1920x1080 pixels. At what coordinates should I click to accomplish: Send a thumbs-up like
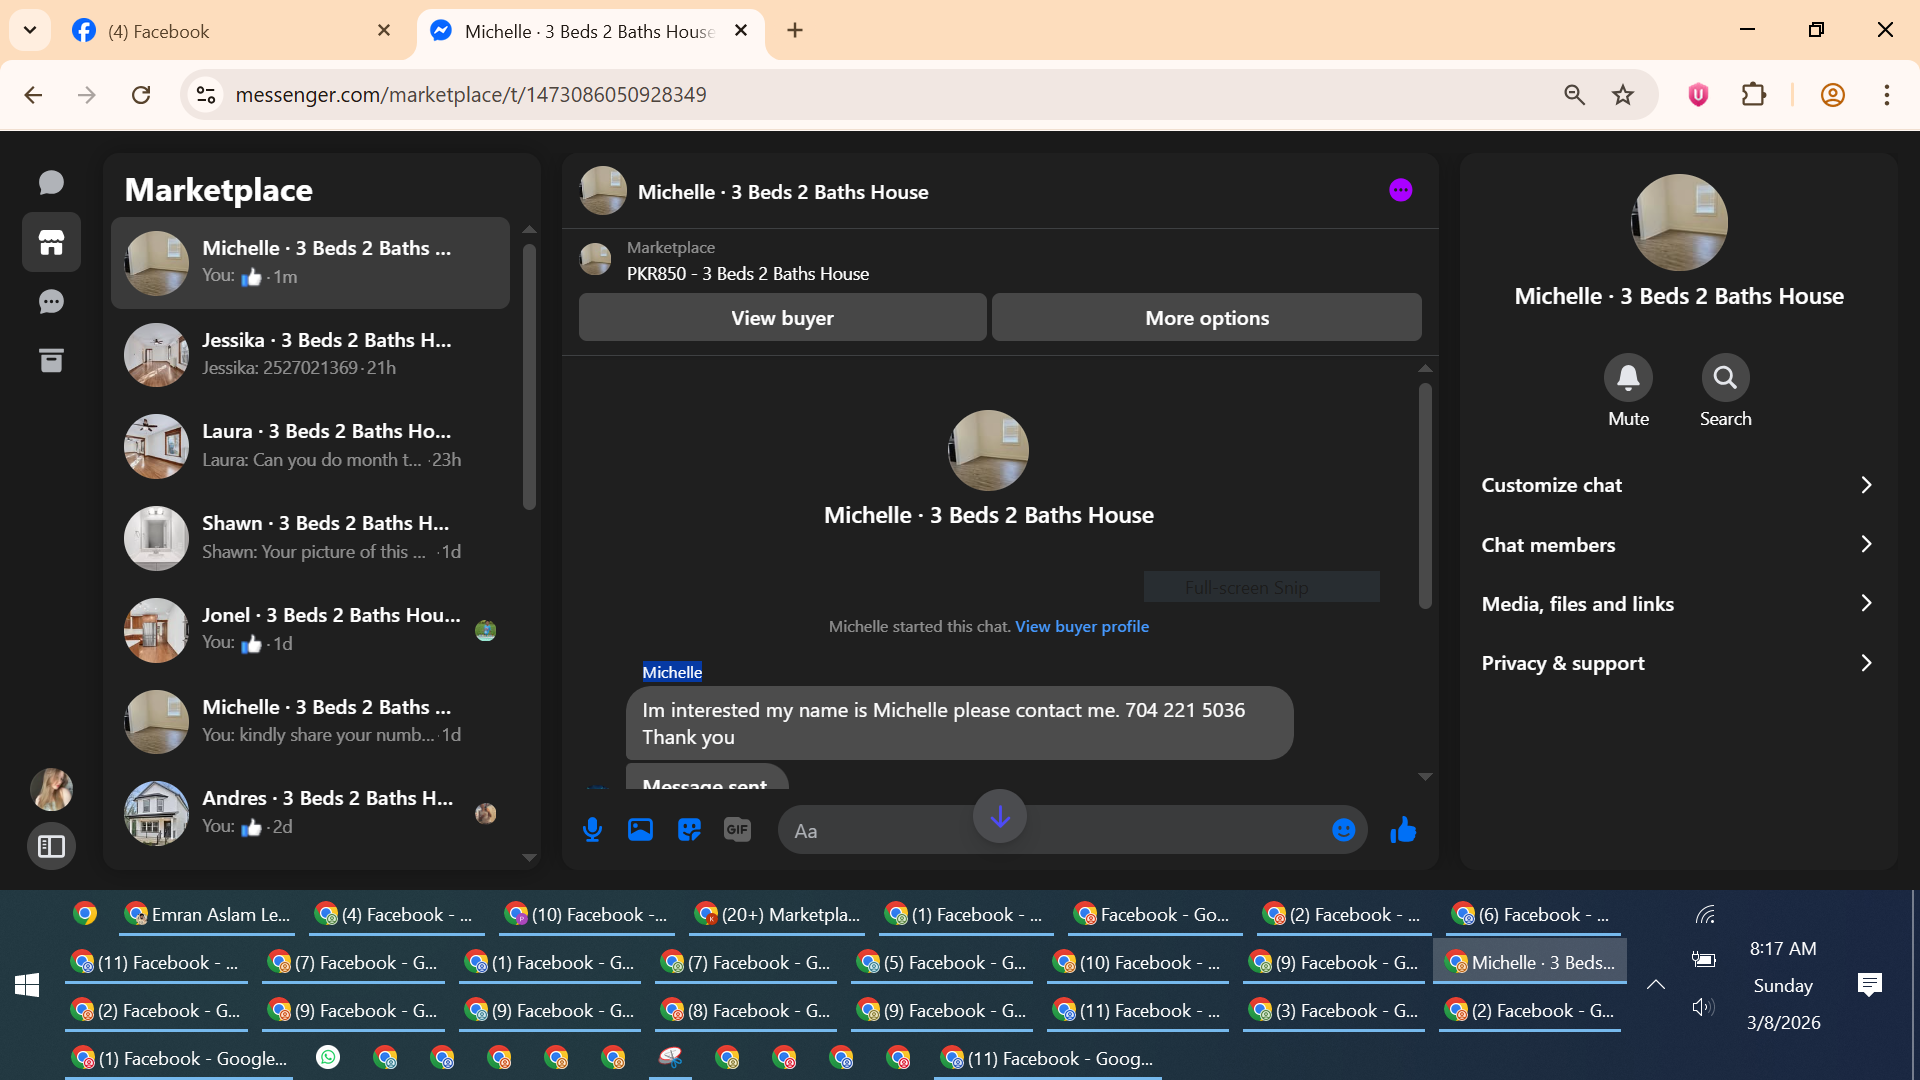point(1403,830)
